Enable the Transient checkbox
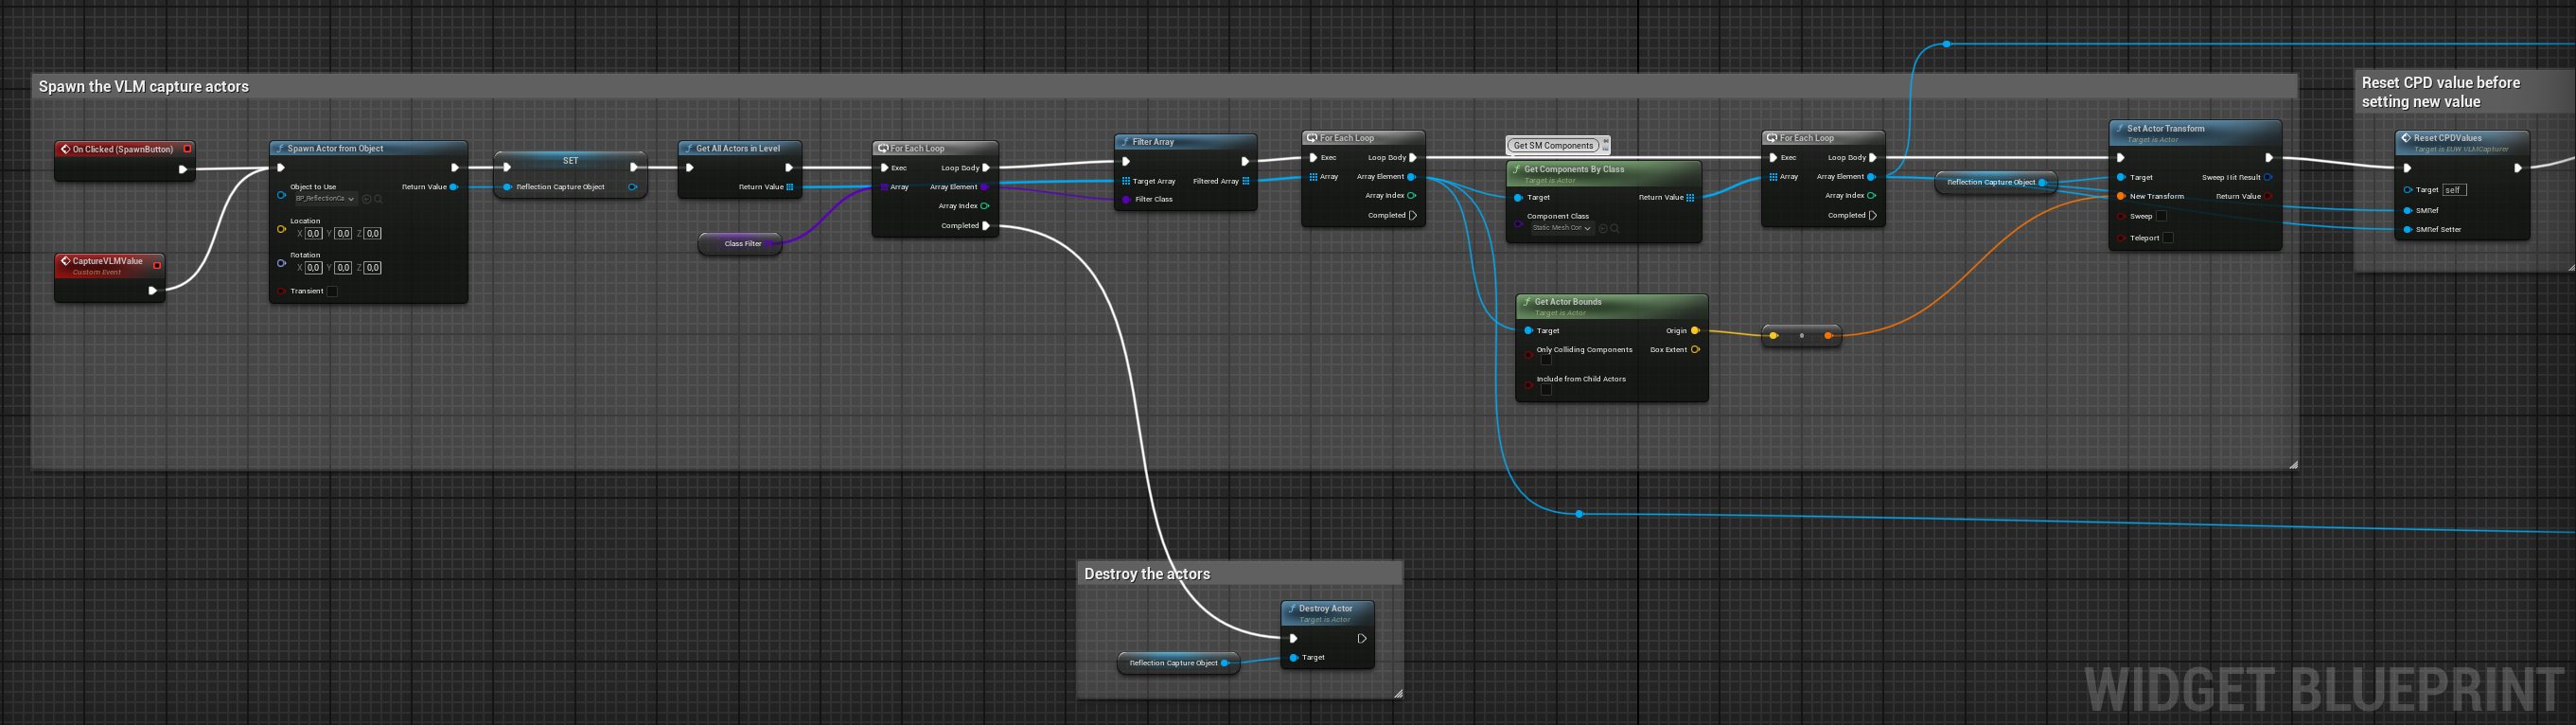The width and height of the screenshot is (2576, 725). (333, 291)
